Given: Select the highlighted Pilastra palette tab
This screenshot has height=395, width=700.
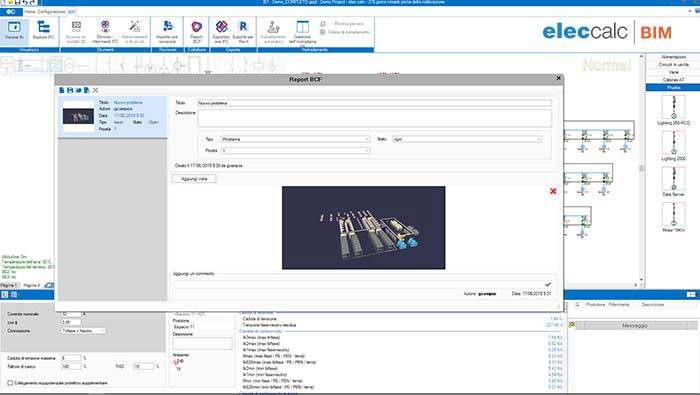Looking at the screenshot, I should [673, 87].
